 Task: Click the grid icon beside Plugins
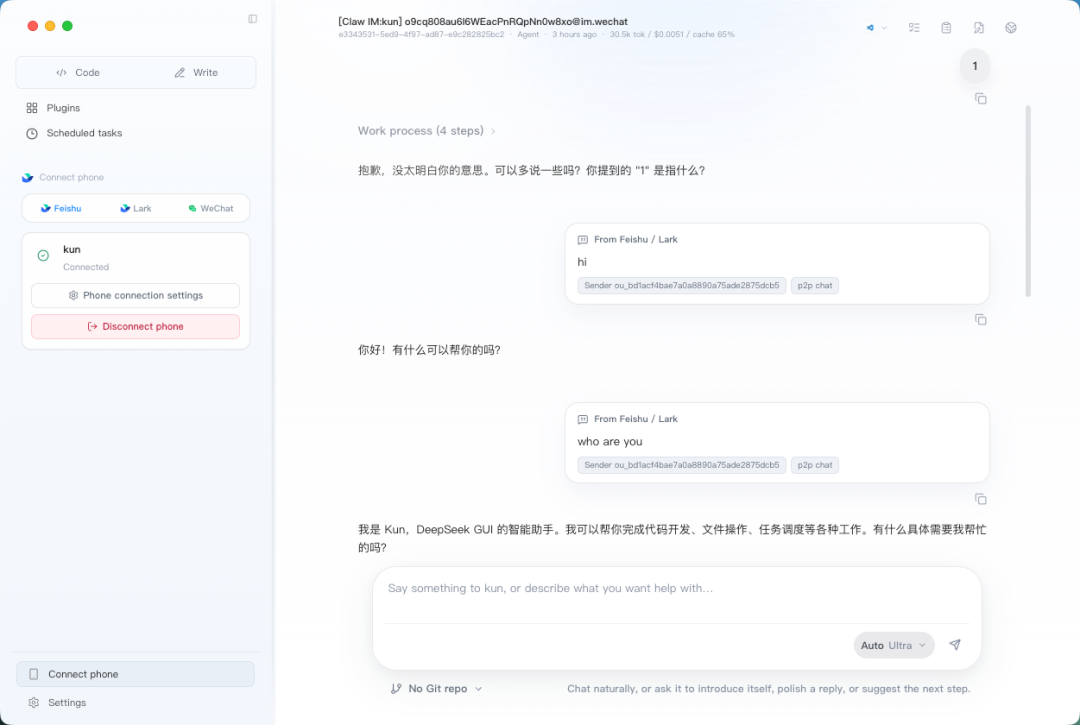point(32,108)
